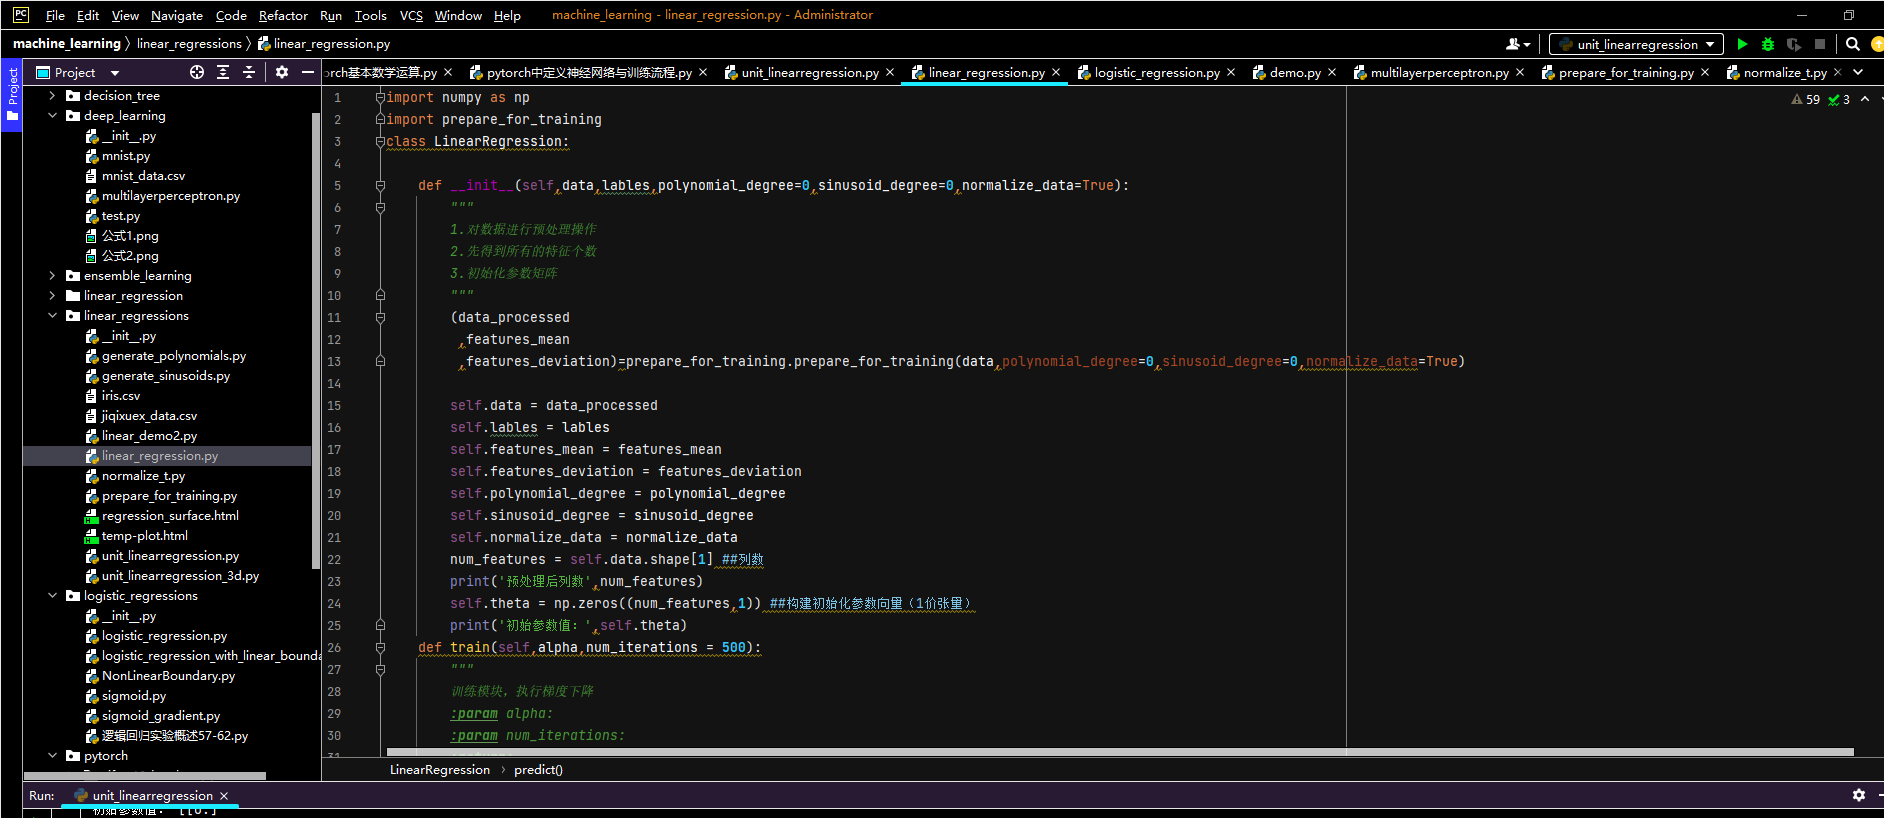1884x818 pixels.
Task: Click warnings count 59 indicator
Action: click(x=1806, y=99)
